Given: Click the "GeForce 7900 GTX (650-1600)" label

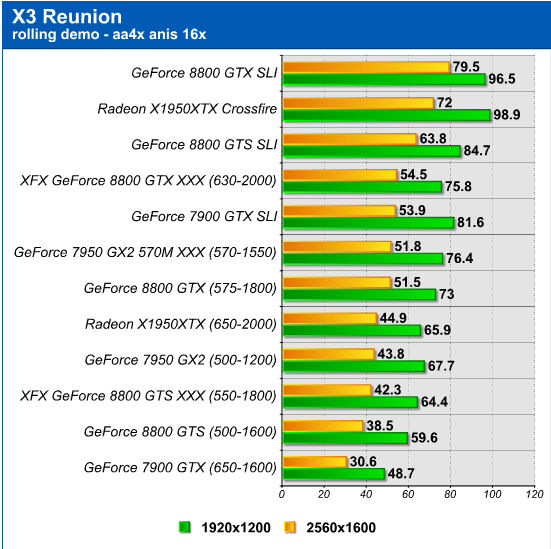Looking at the screenshot, I should click(180, 467).
